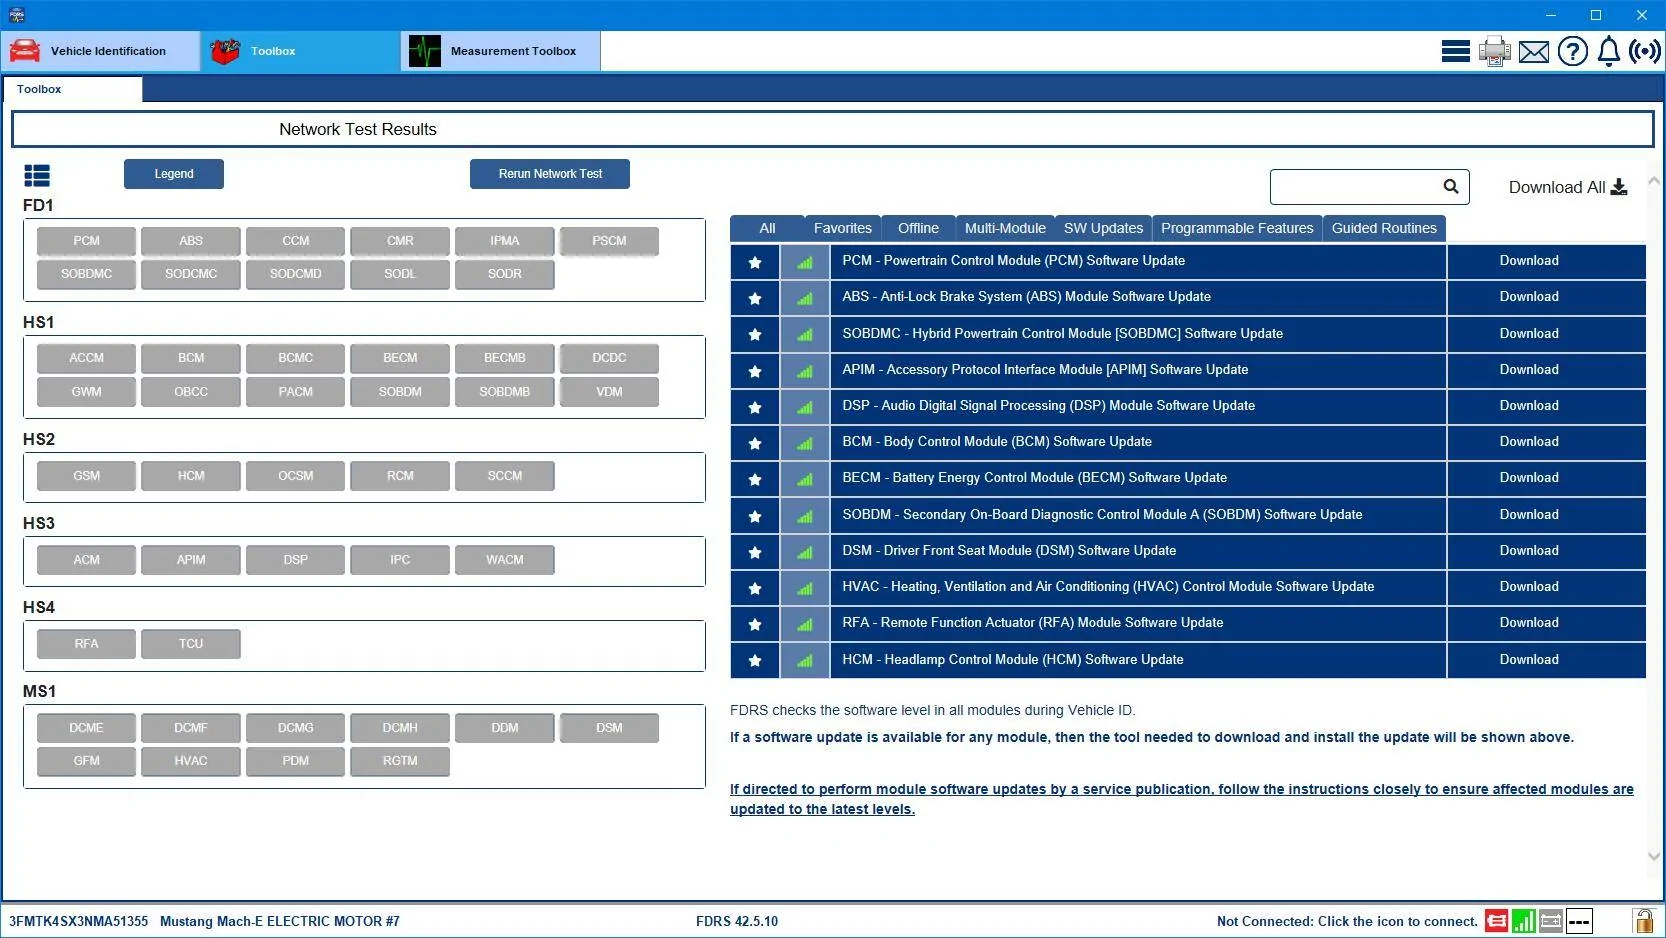Click the gray battery status icon
The image size is (1666, 938).
(1551, 921)
